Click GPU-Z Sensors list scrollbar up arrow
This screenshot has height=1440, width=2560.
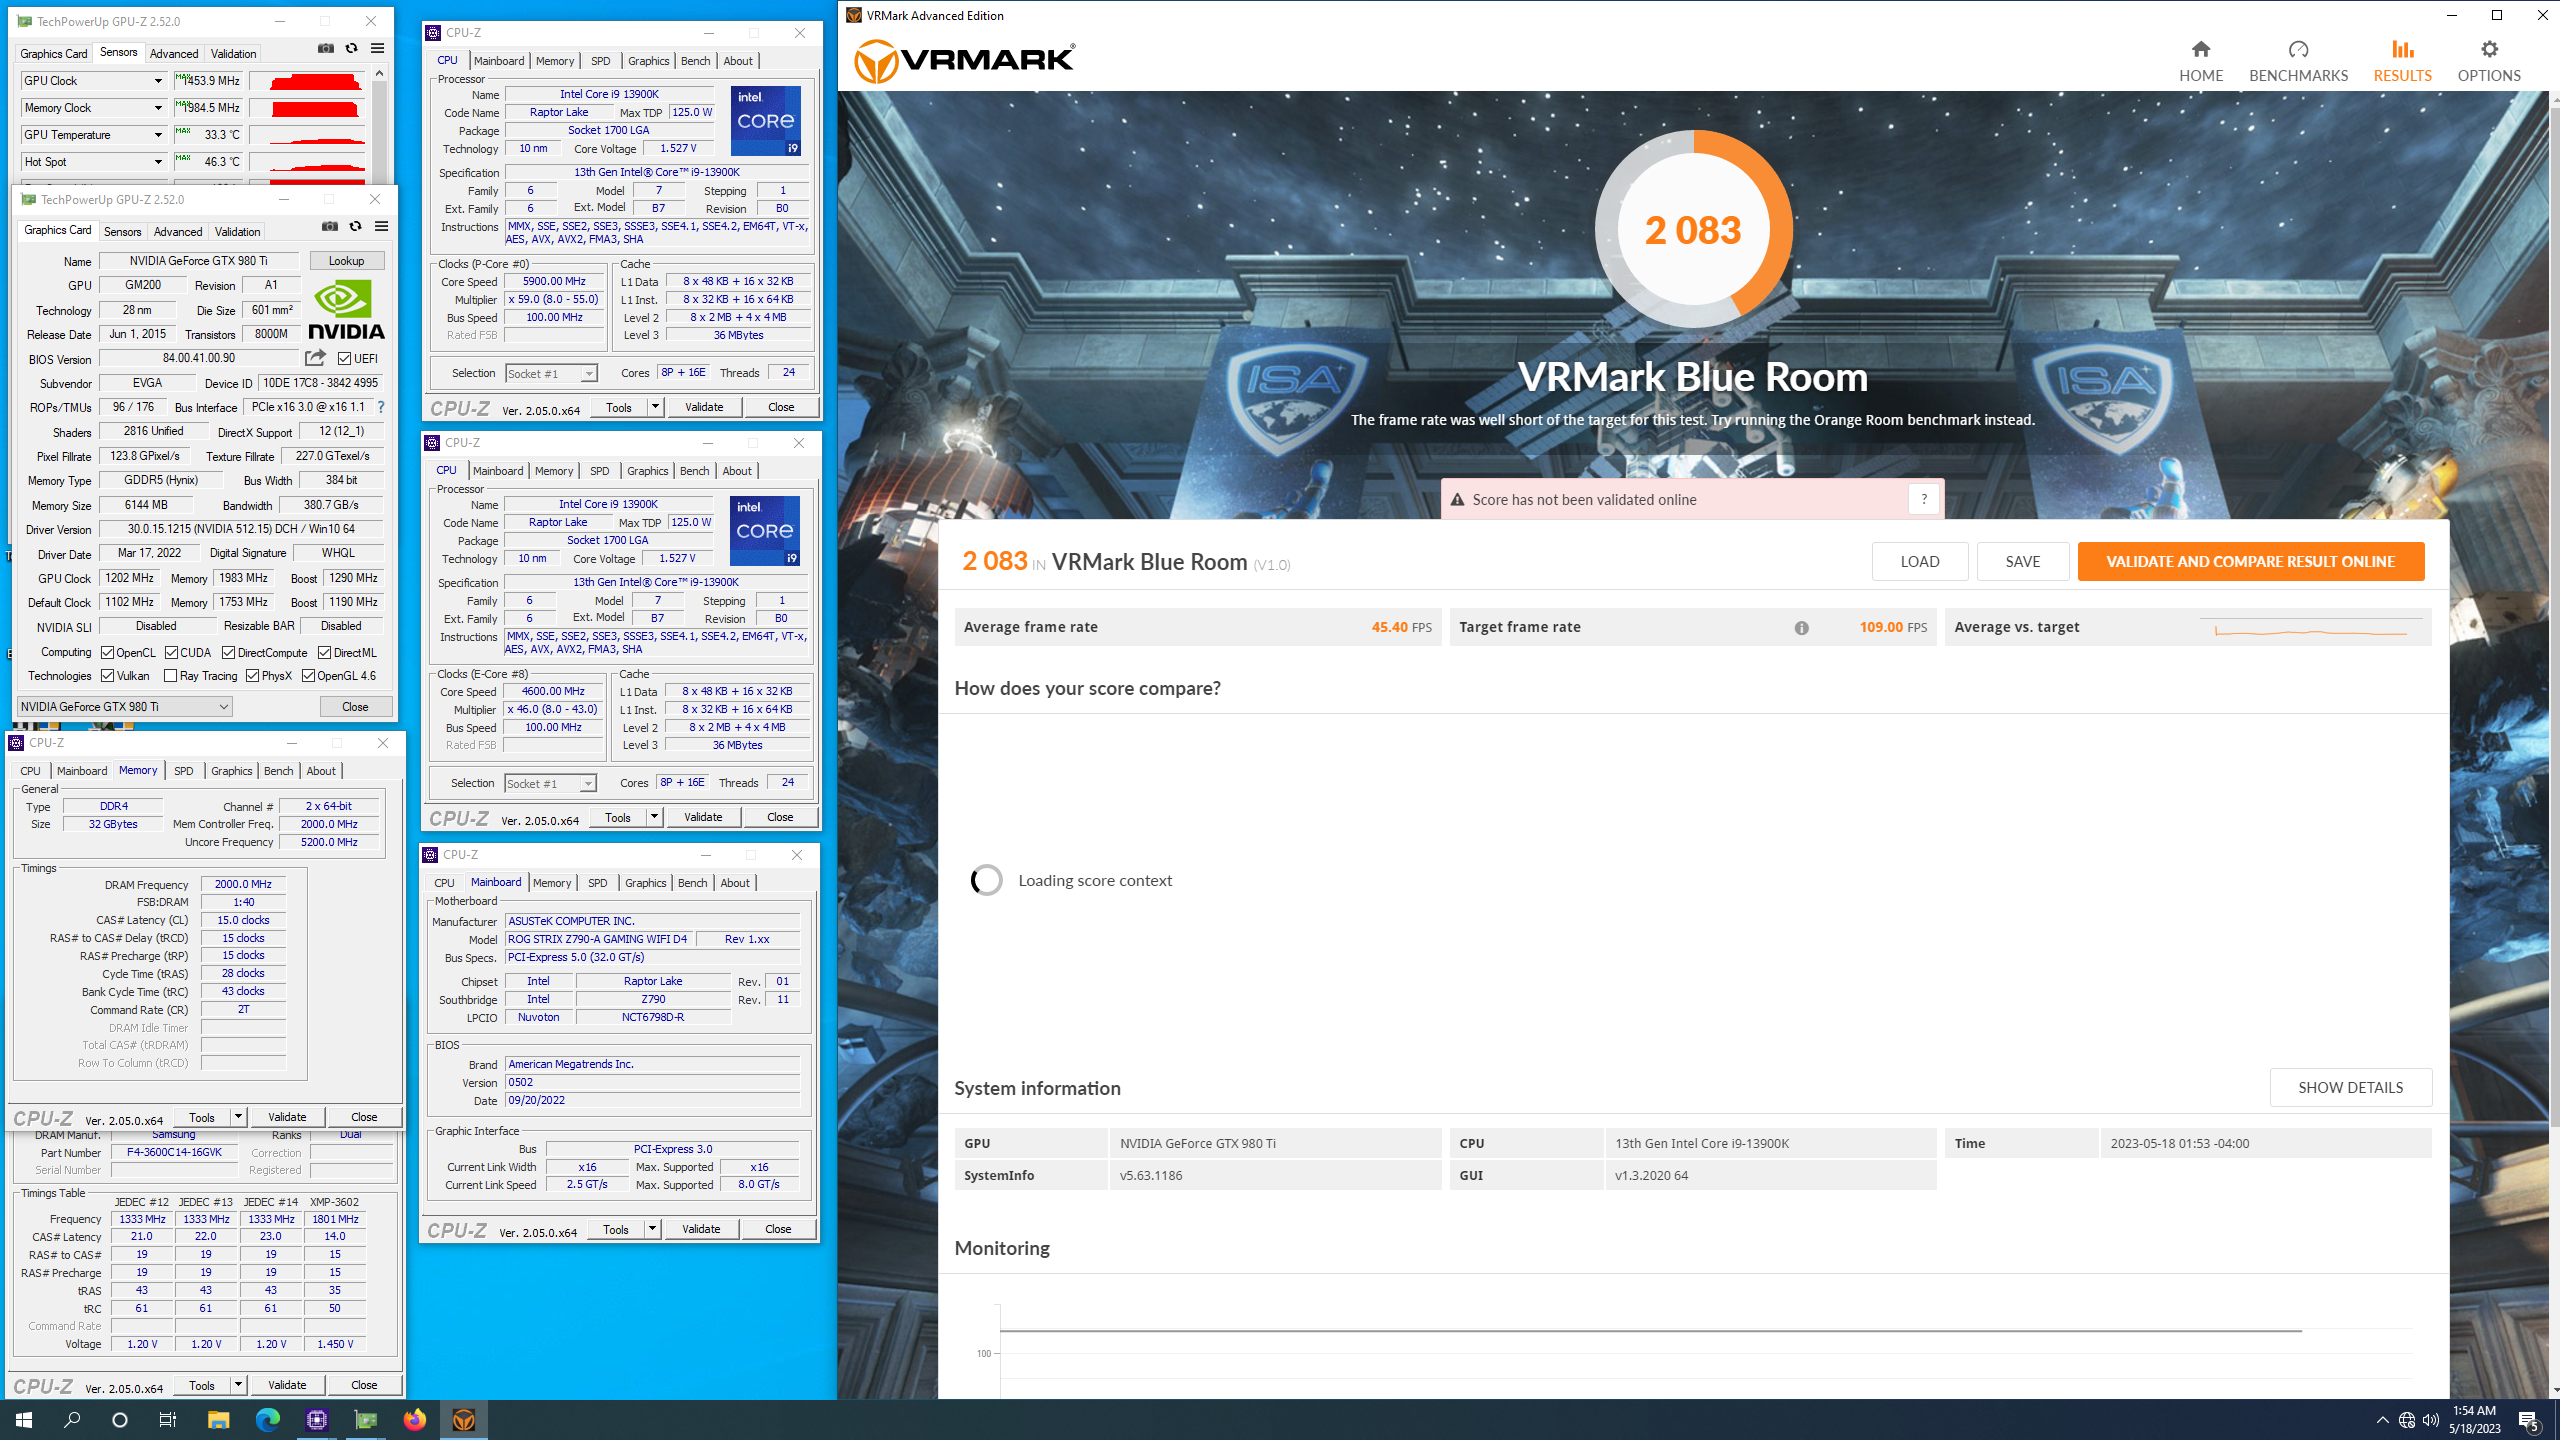point(379,73)
